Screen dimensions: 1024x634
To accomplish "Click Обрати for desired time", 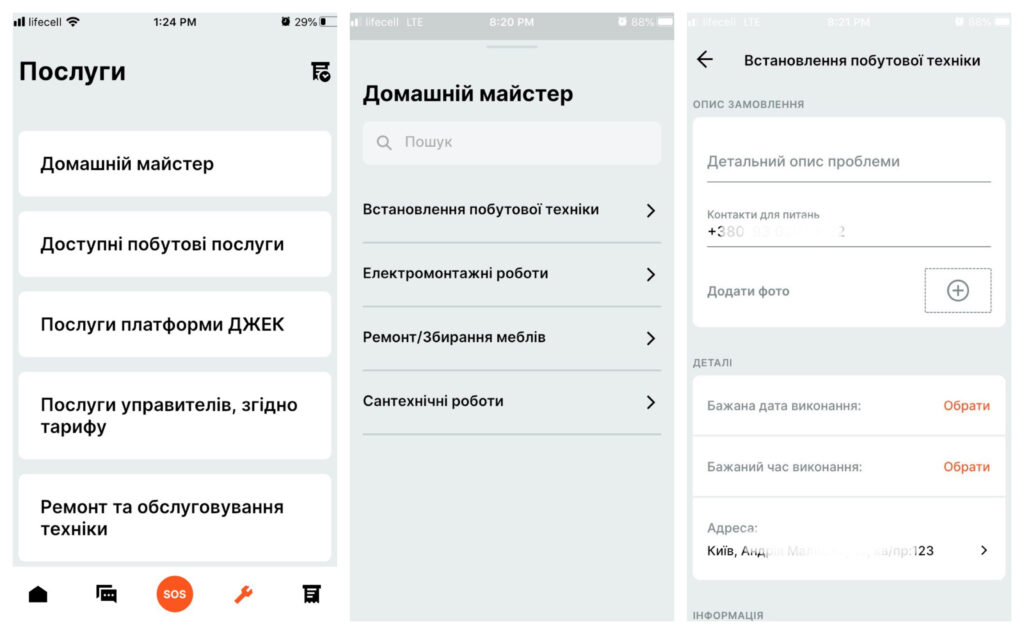I will [966, 467].
